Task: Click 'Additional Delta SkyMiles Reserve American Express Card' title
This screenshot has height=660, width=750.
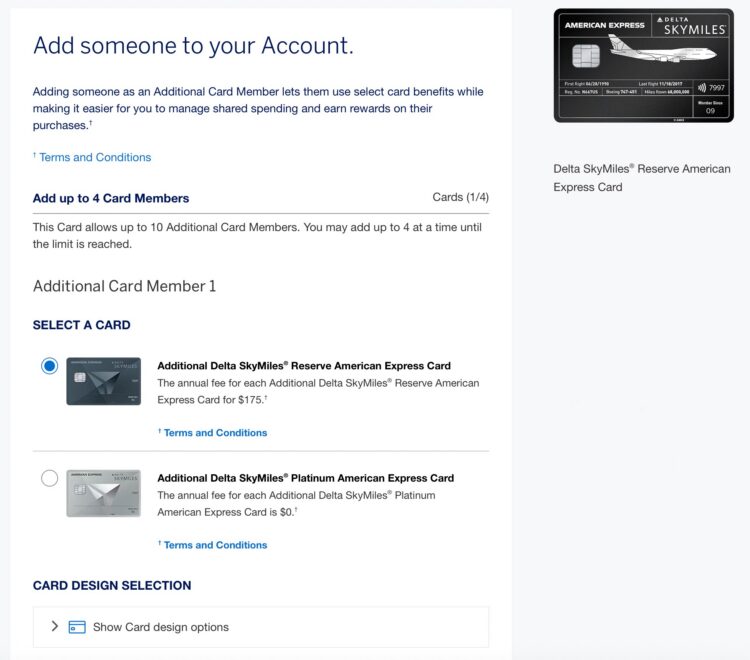Action: (304, 366)
